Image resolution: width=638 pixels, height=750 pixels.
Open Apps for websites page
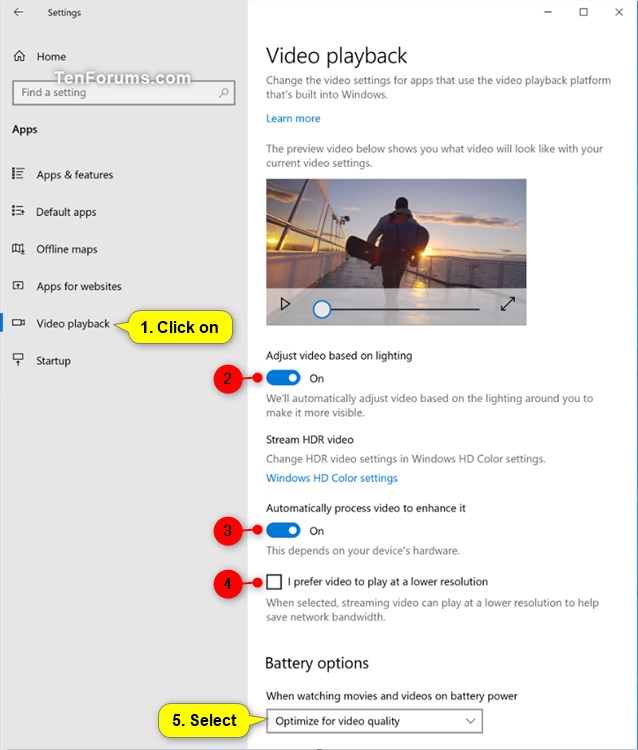(79, 287)
